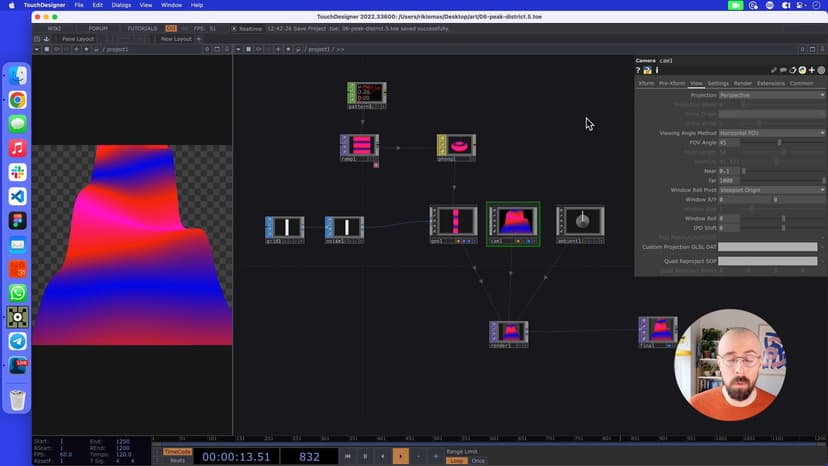Open the operator help question mark icon
This screenshot has height=466, width=828.
tap(640, 71)
